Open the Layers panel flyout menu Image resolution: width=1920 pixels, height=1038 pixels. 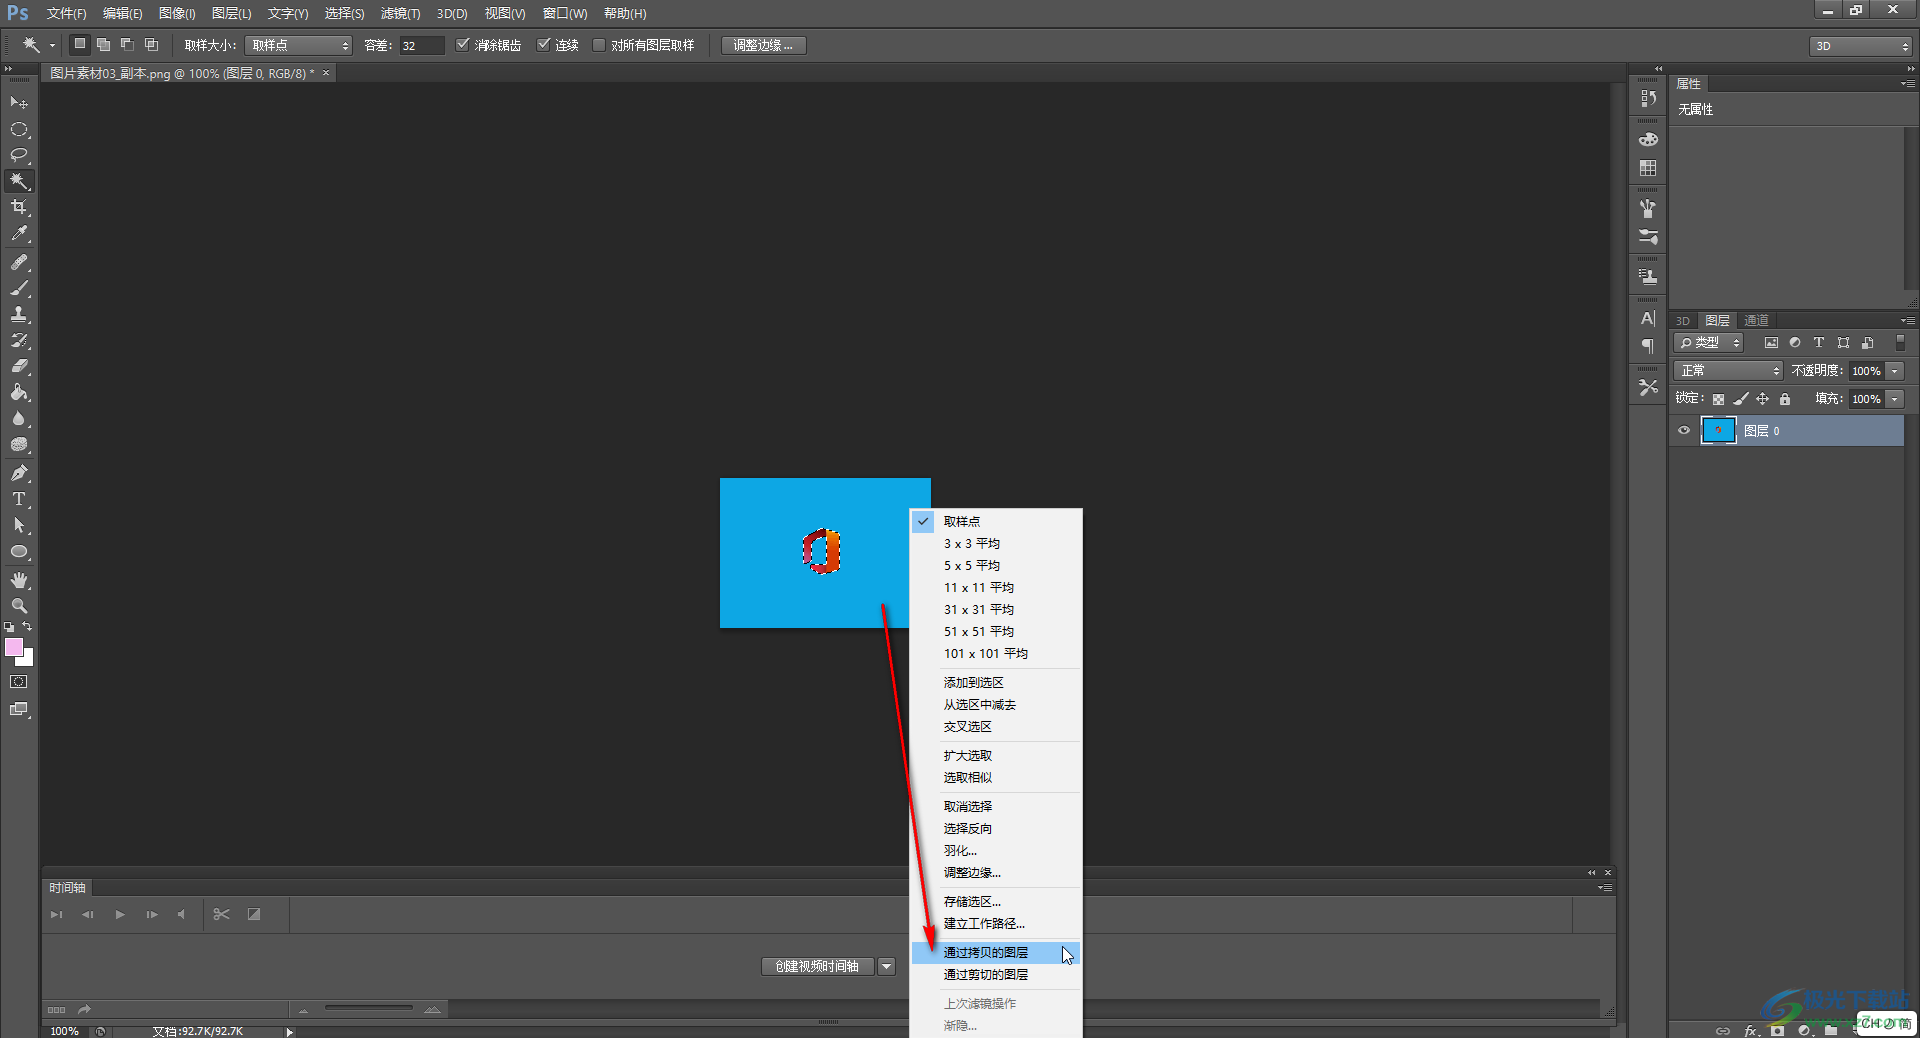click(1908, 321)
